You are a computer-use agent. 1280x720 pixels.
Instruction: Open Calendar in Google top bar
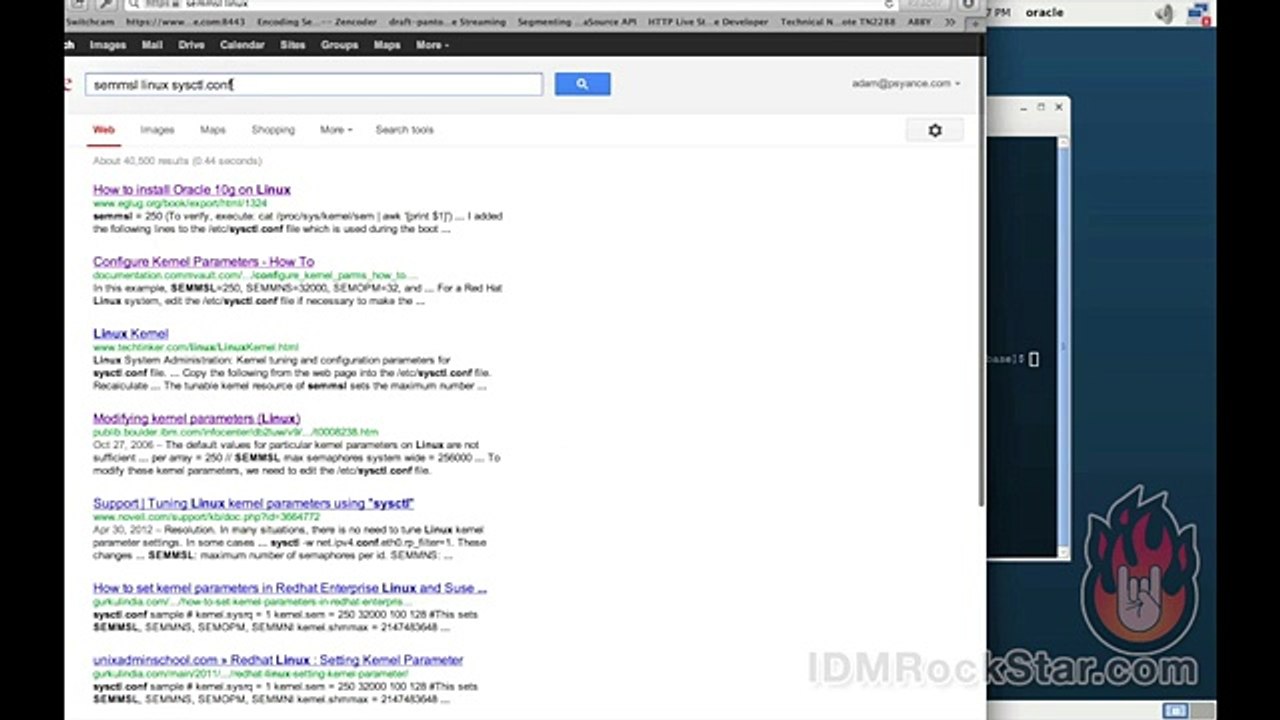(x=242, y=45)
